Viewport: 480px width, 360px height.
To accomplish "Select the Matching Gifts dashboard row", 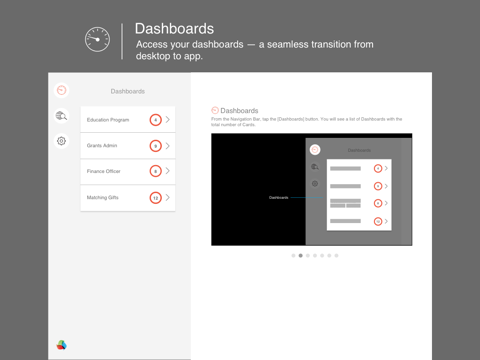I will point(128,198).
